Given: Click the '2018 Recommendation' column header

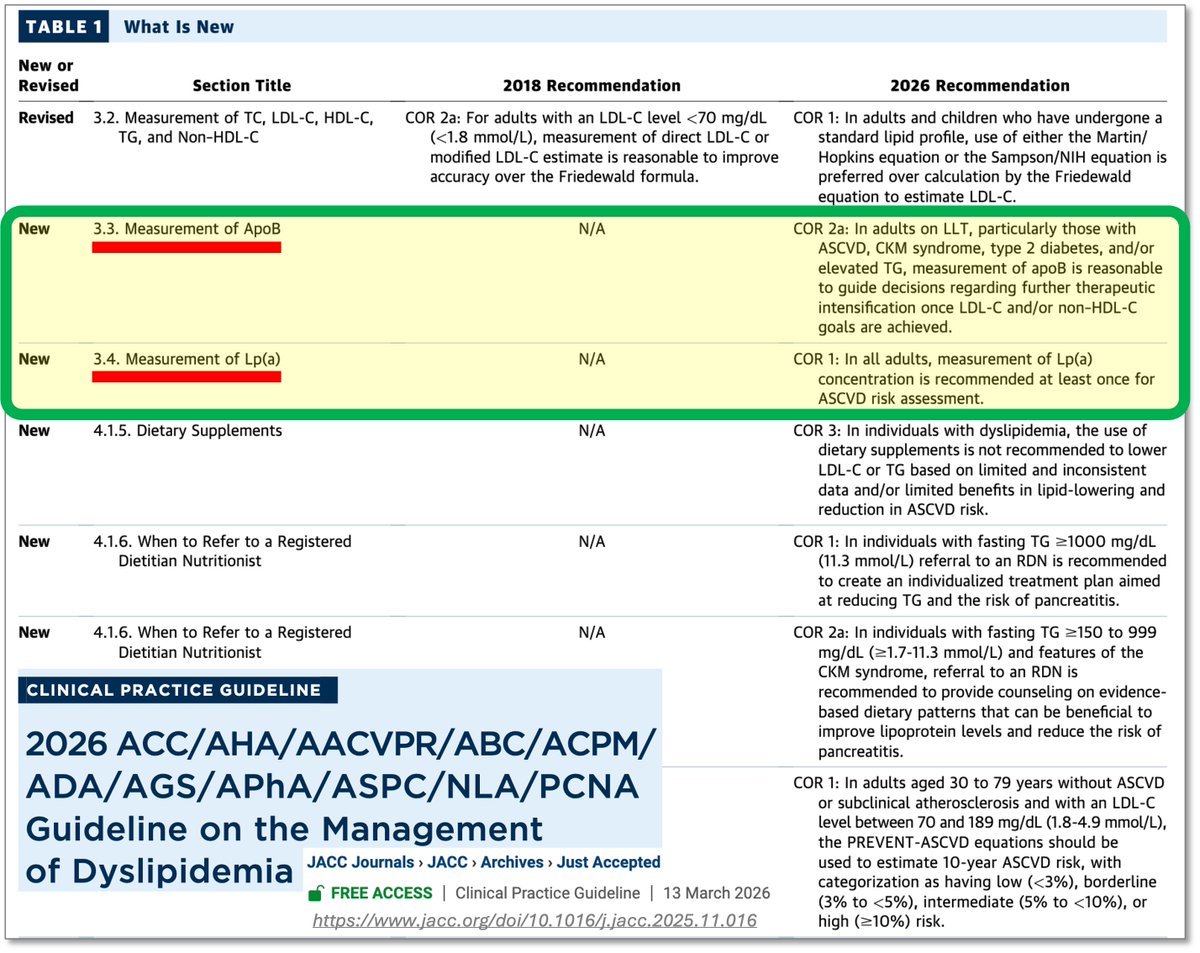Looking at the screenshot, I should (591, 86).
